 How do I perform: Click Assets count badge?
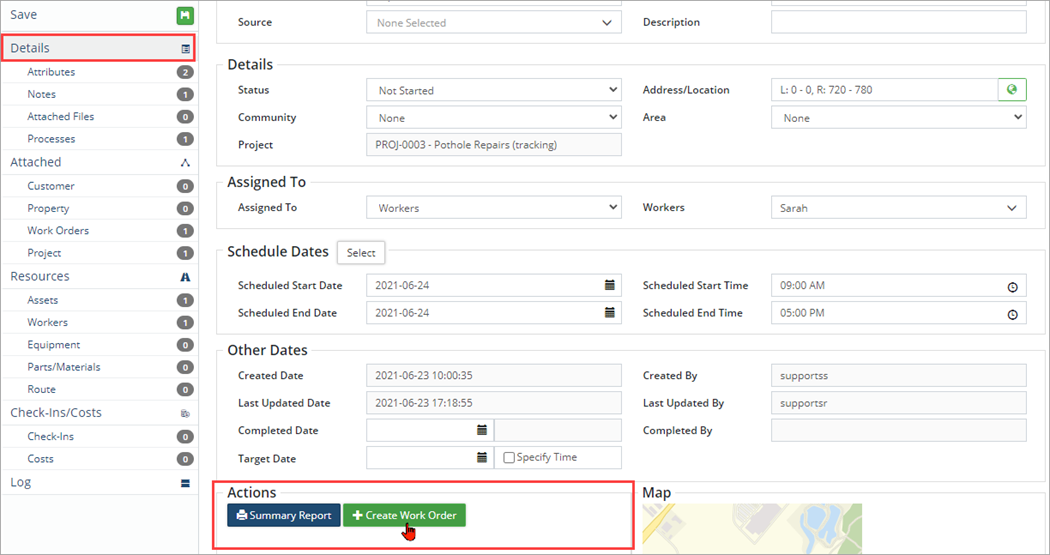(x=185, y=301)
